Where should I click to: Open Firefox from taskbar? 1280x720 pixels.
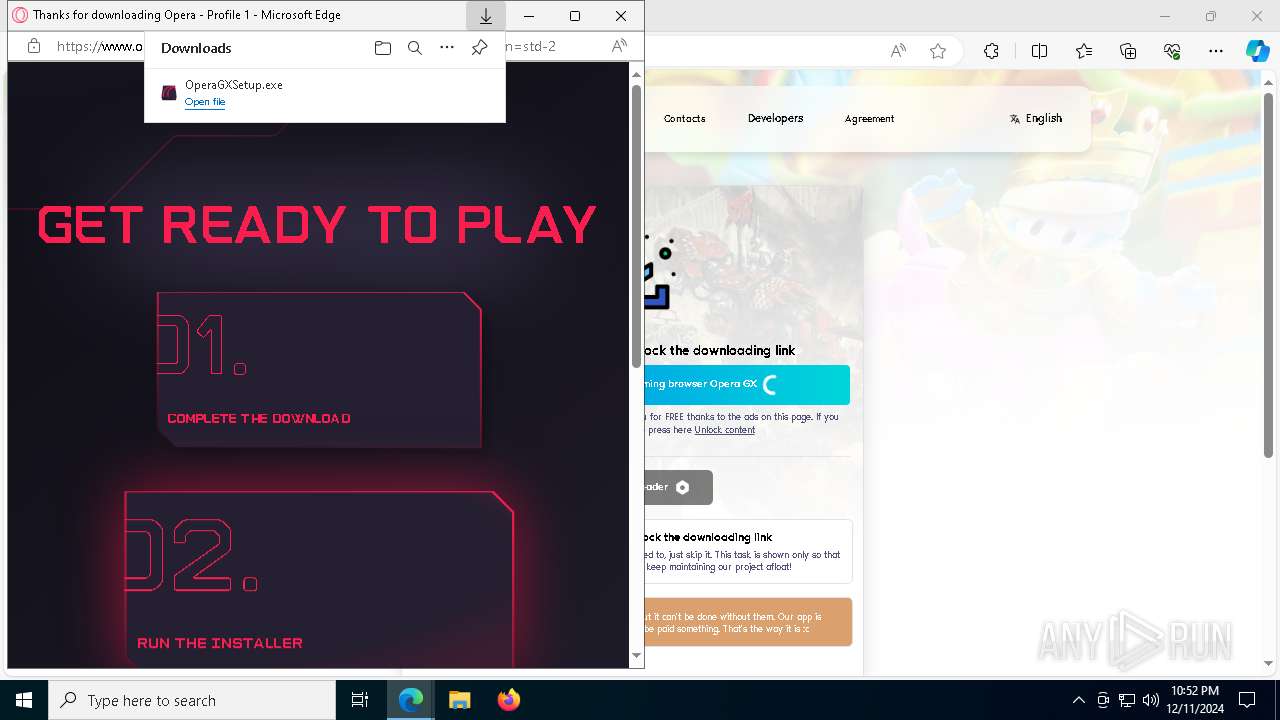508,700
